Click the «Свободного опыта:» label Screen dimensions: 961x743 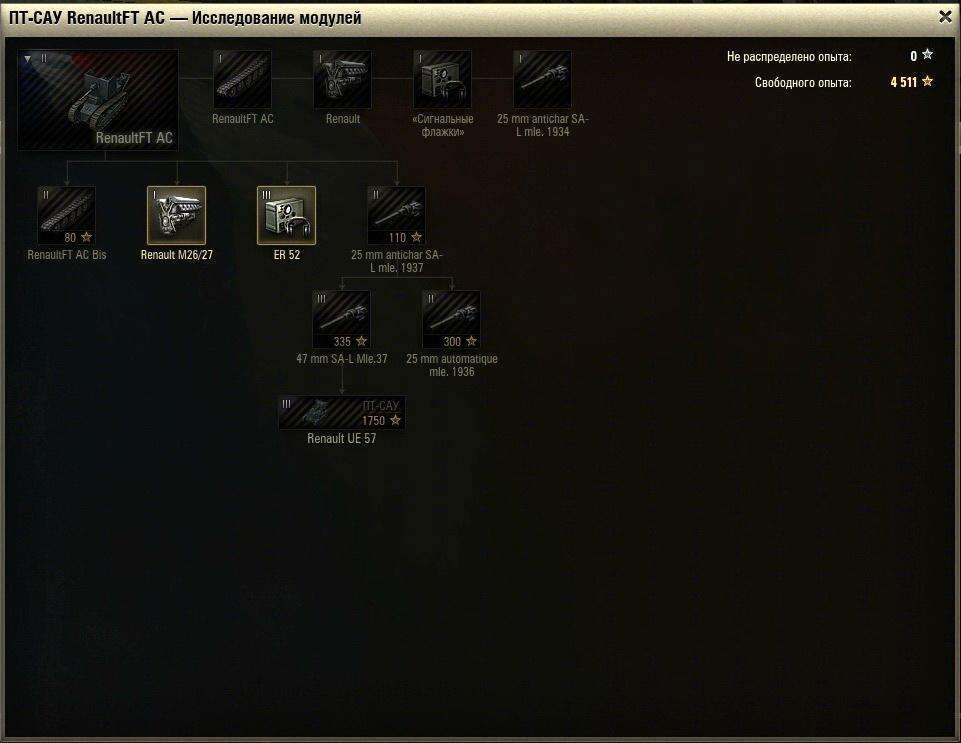point(803,83)
